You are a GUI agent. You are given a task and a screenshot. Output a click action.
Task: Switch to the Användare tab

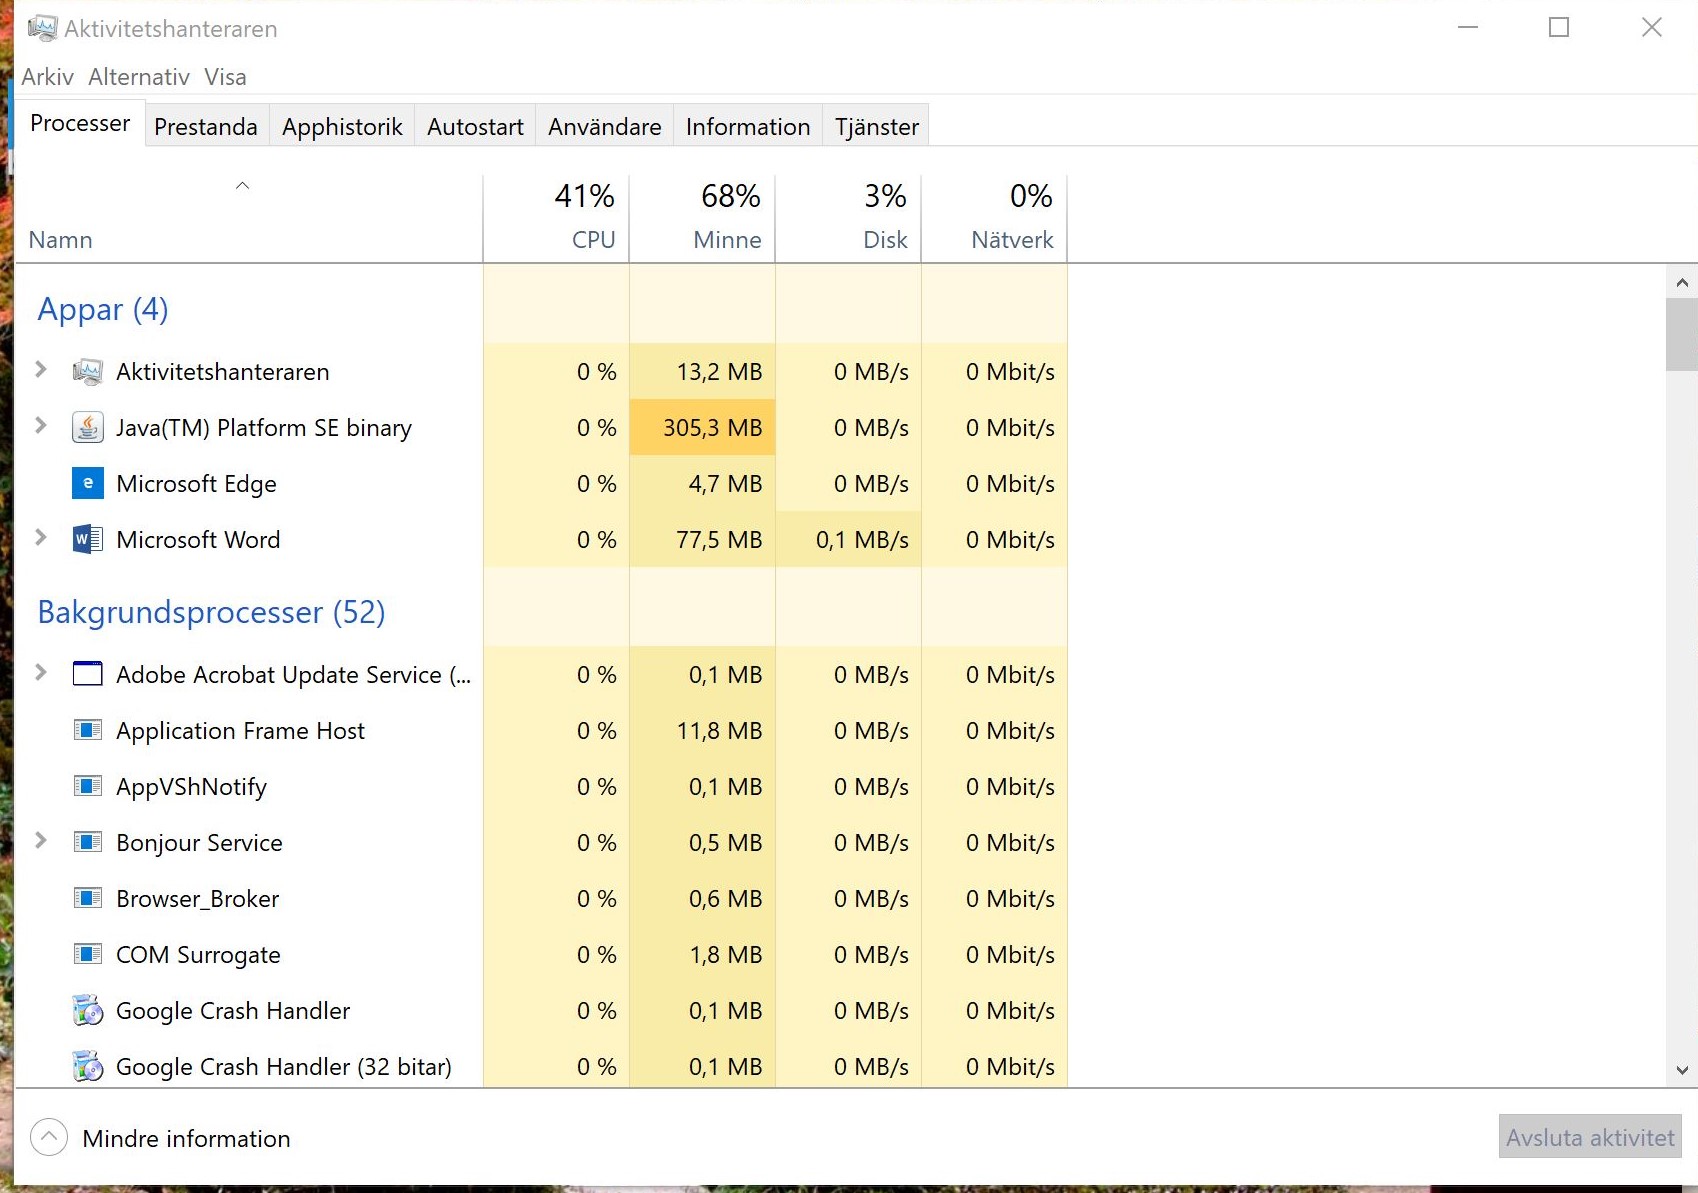tap(605, 126)
